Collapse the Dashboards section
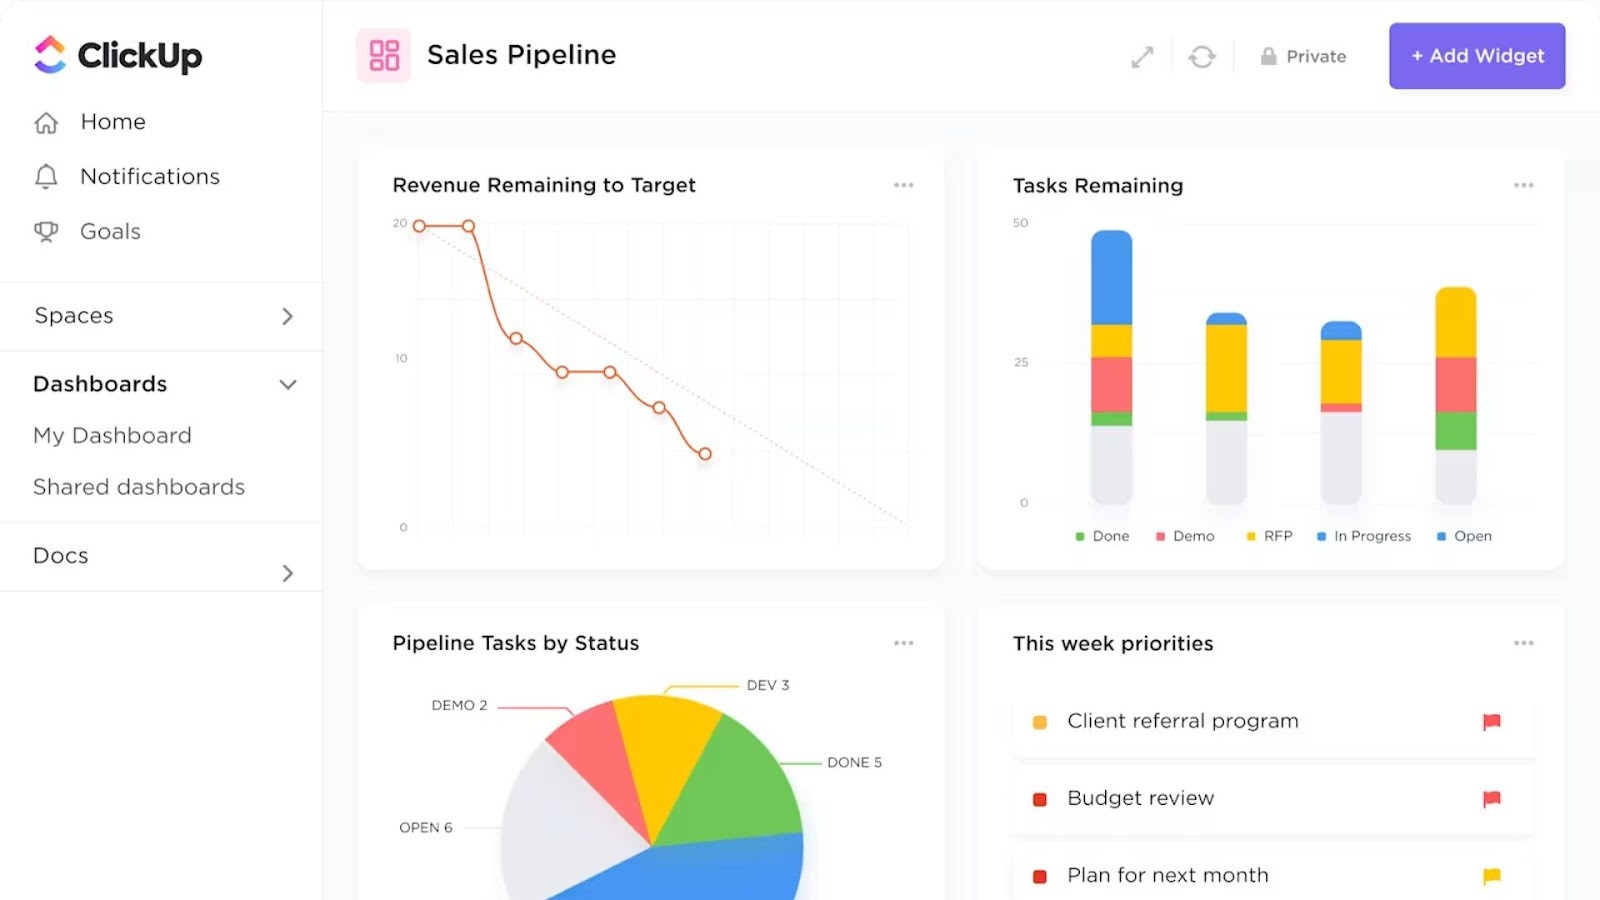Image resolution: width=1600 pixels, height=900 pixels. point(288,383)
